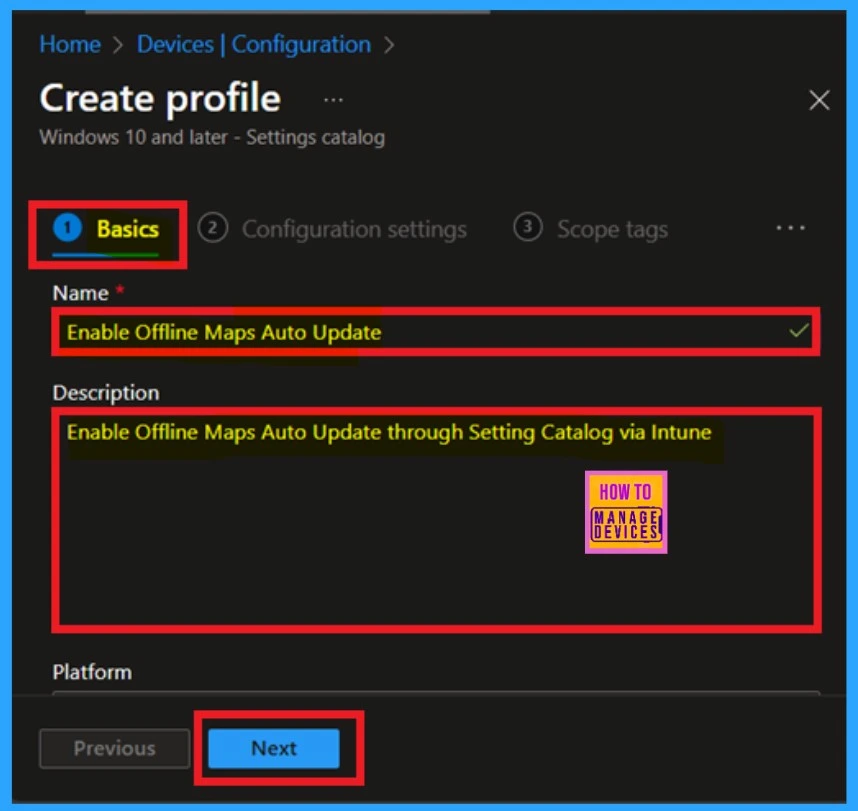Close the Create profile pane

tap(819, 100)
